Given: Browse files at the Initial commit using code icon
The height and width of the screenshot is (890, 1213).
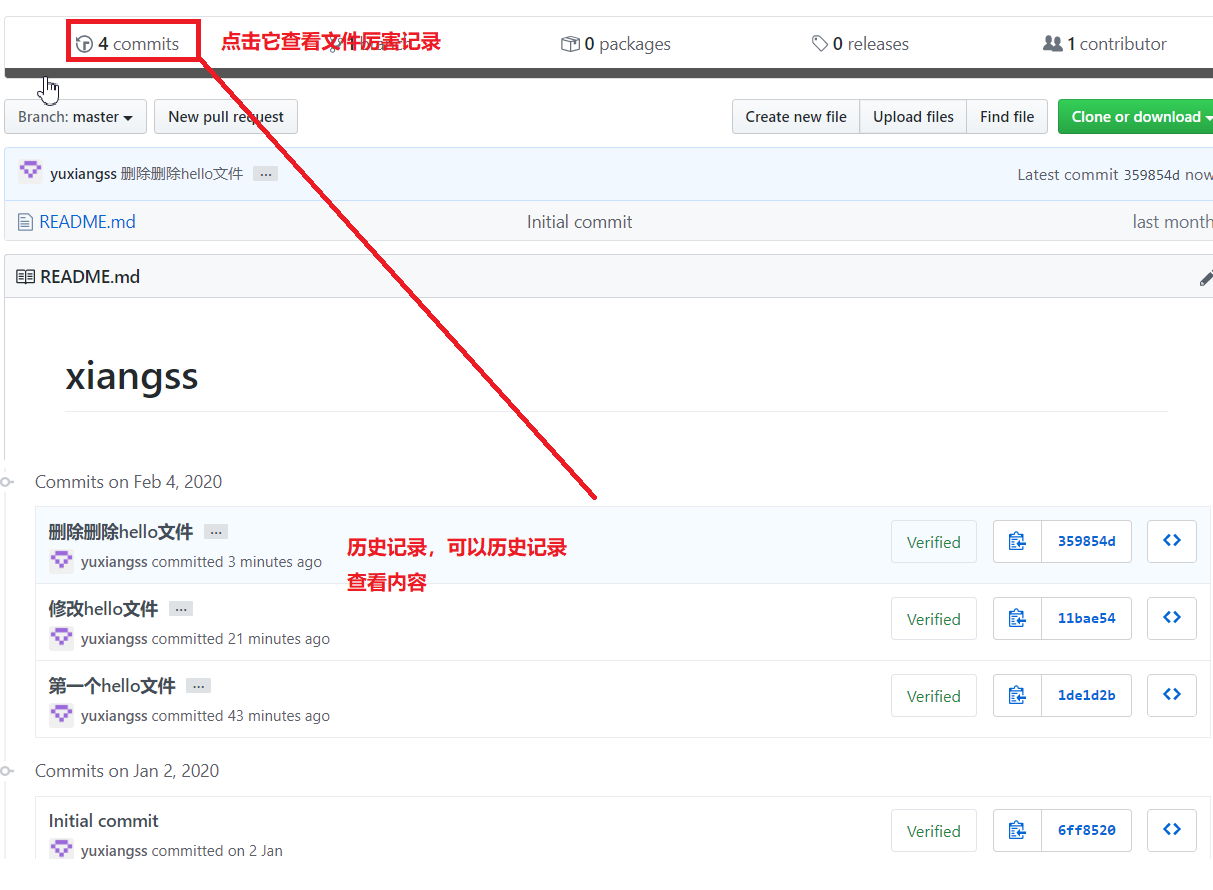Looking at the screenshot, I should 1171,830.
